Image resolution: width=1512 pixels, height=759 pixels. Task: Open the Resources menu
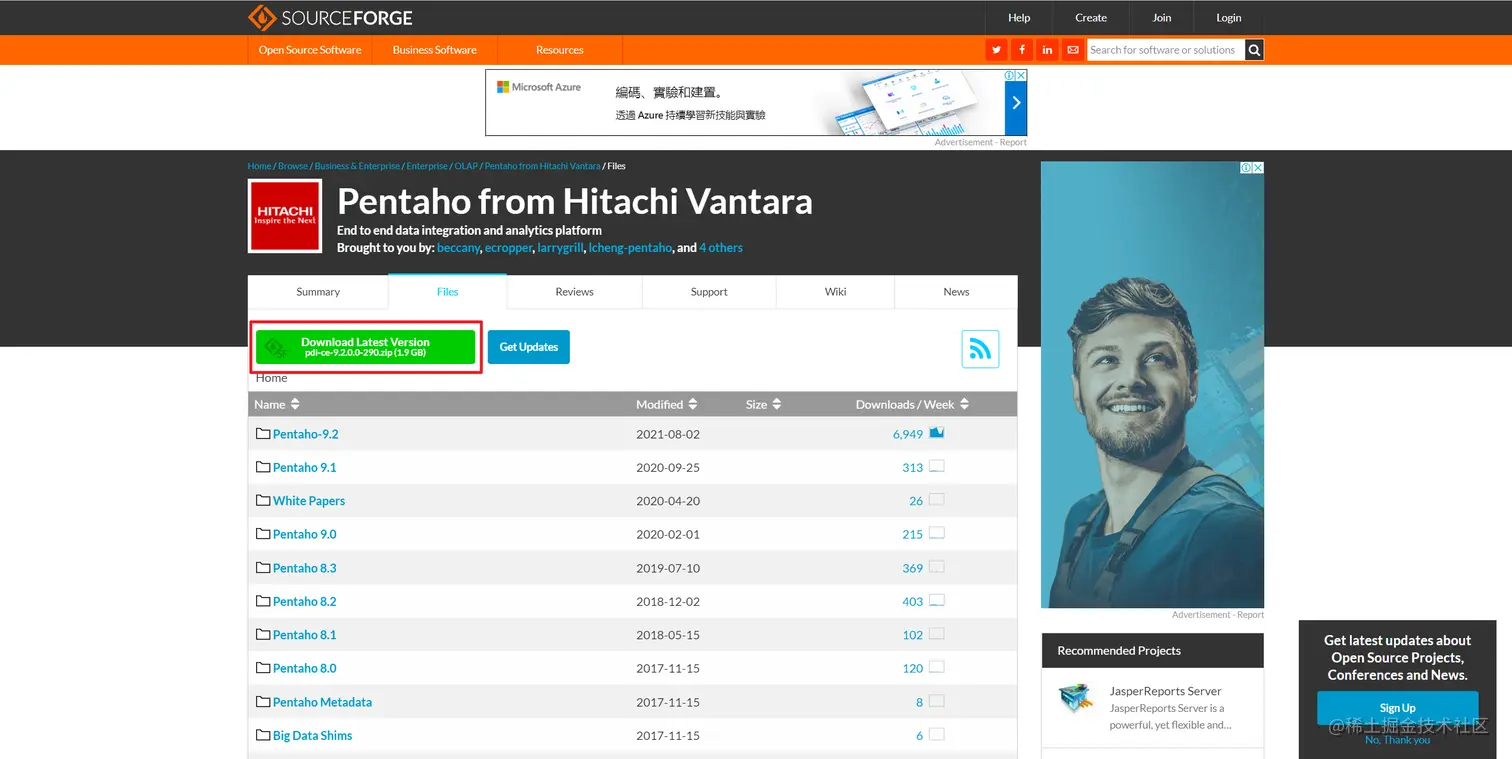pyautogui.click(x=559, y=50)
